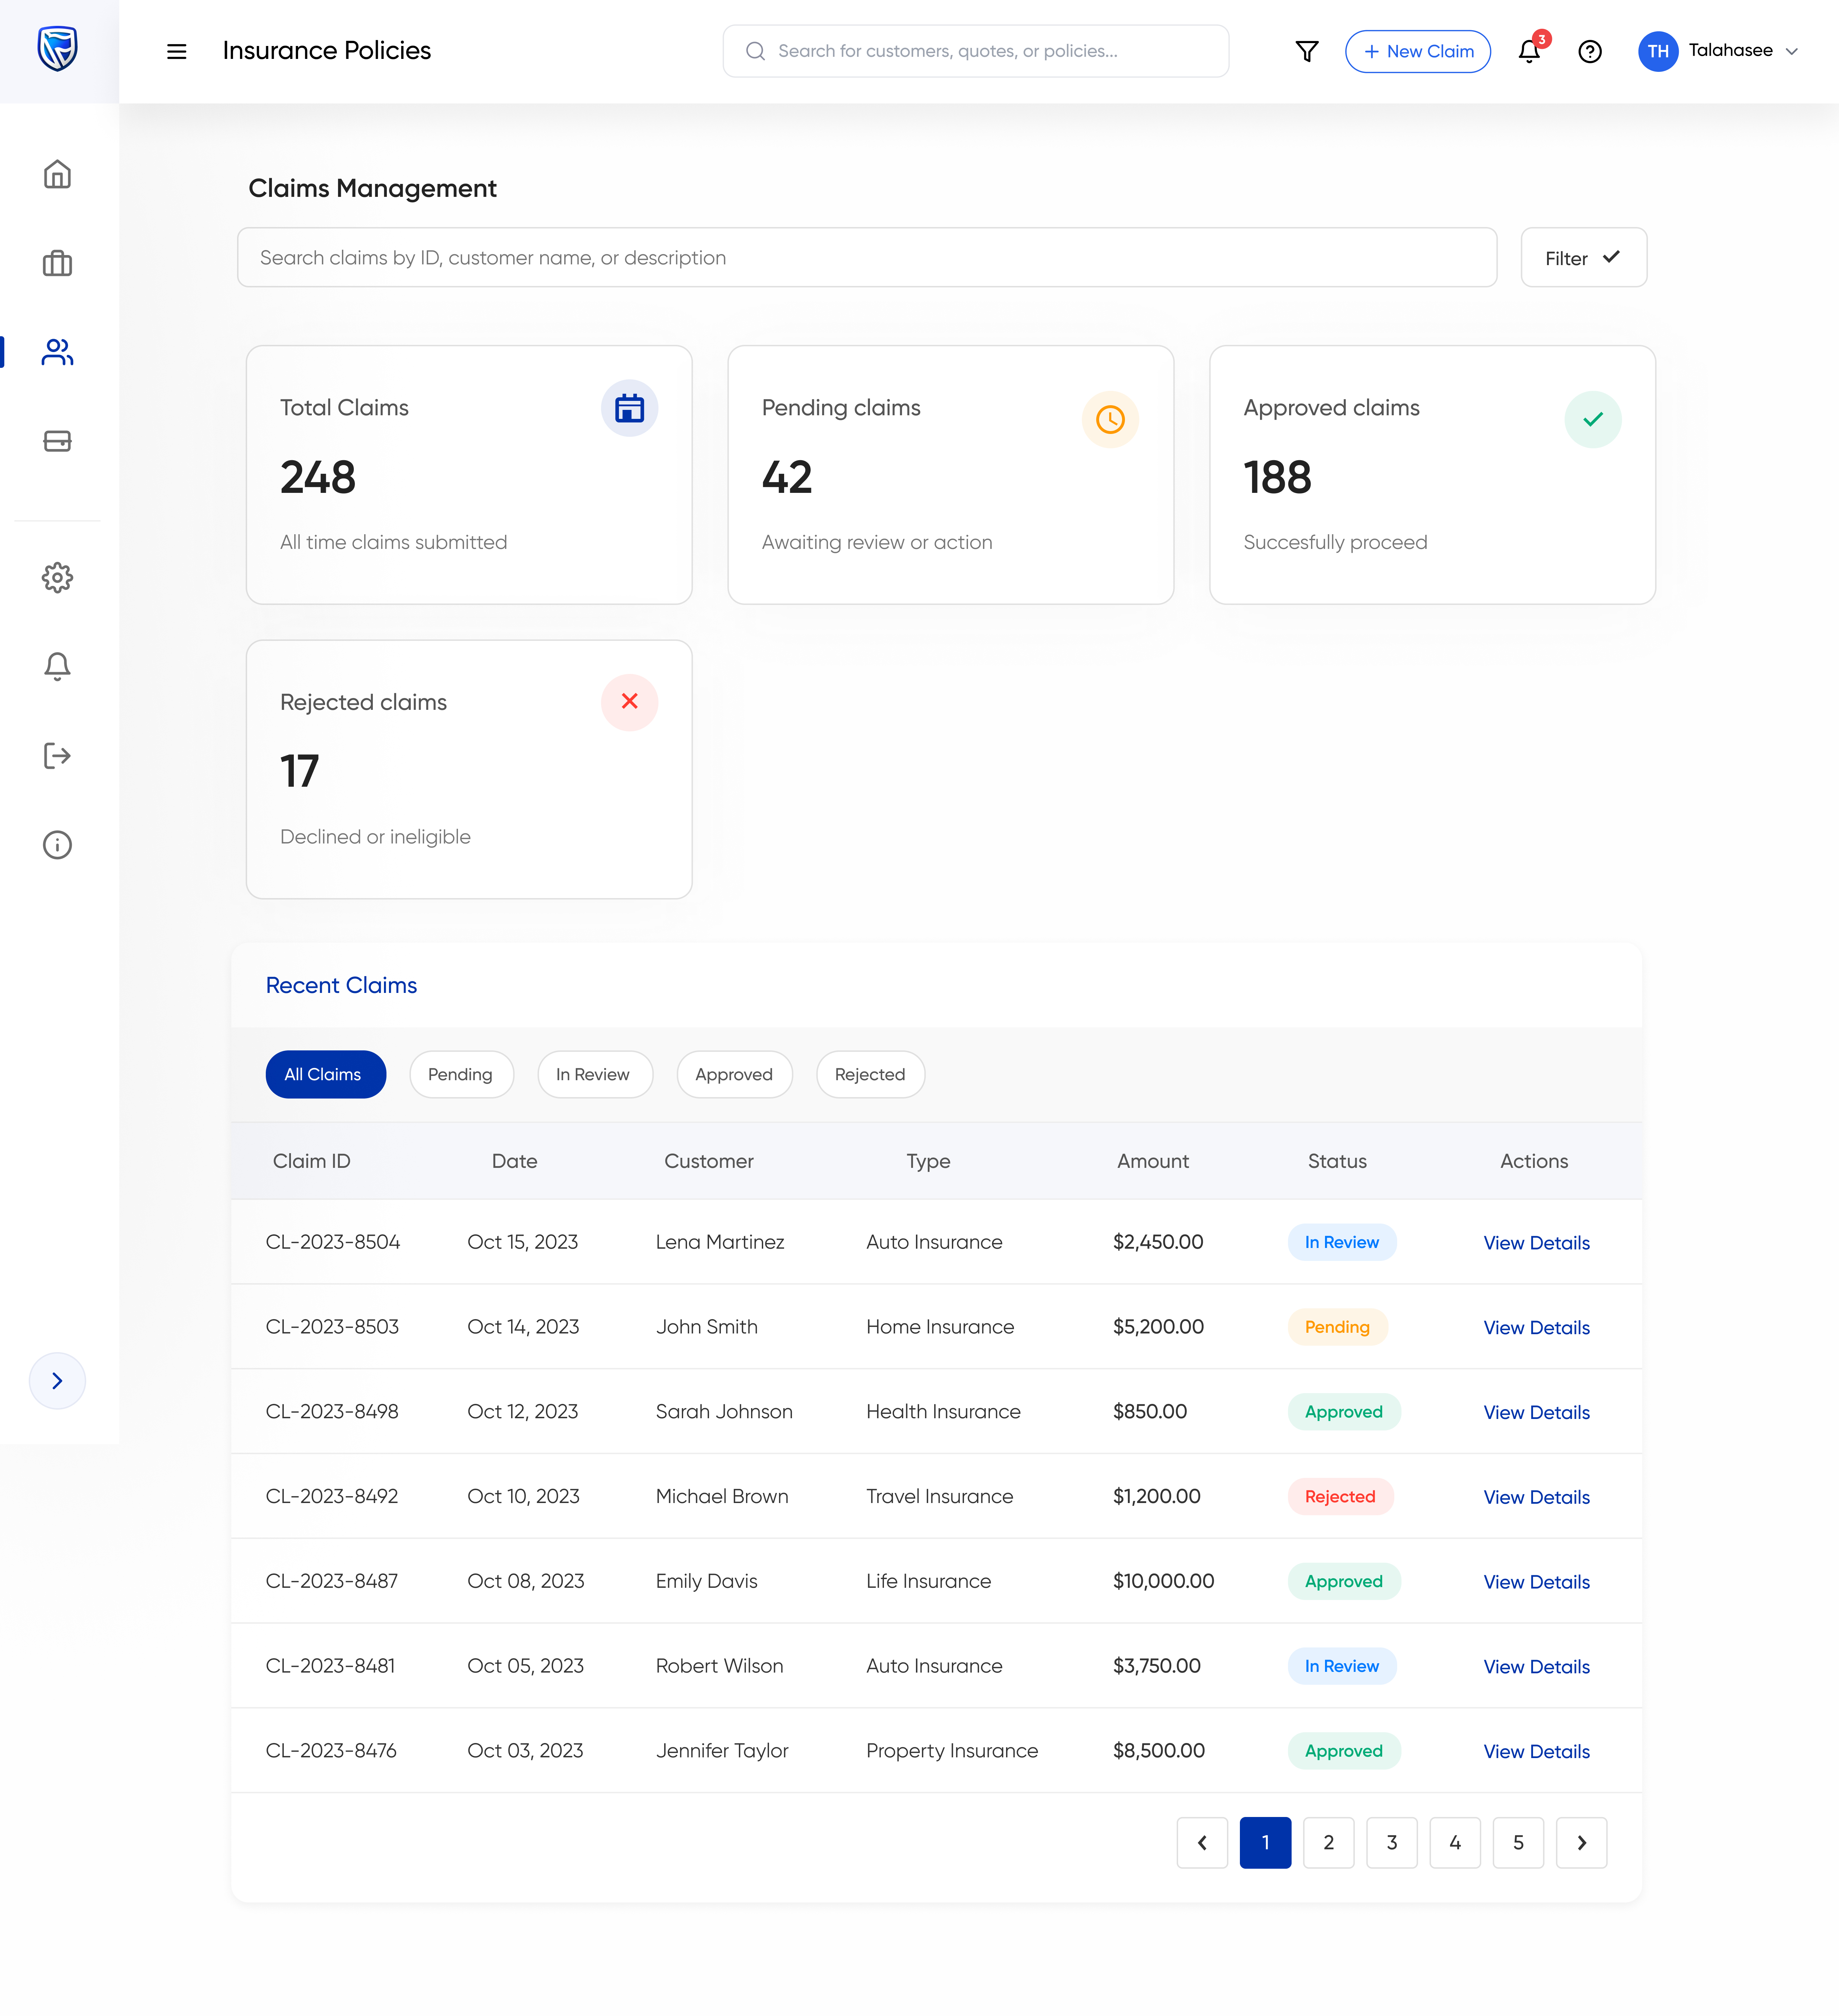Select the customers people sidebar icon
The image size is (1839, 2016).
tap(57, 352)
